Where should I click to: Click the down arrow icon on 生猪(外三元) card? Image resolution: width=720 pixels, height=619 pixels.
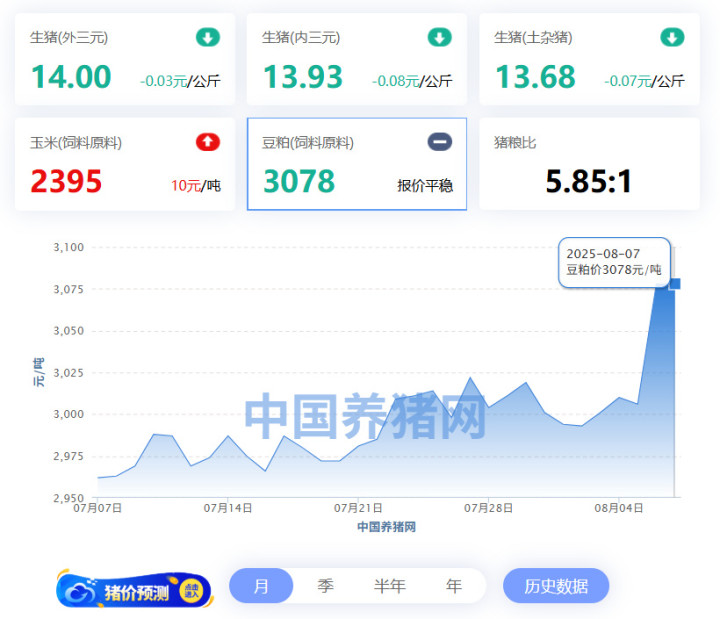(x=208, y=37)
